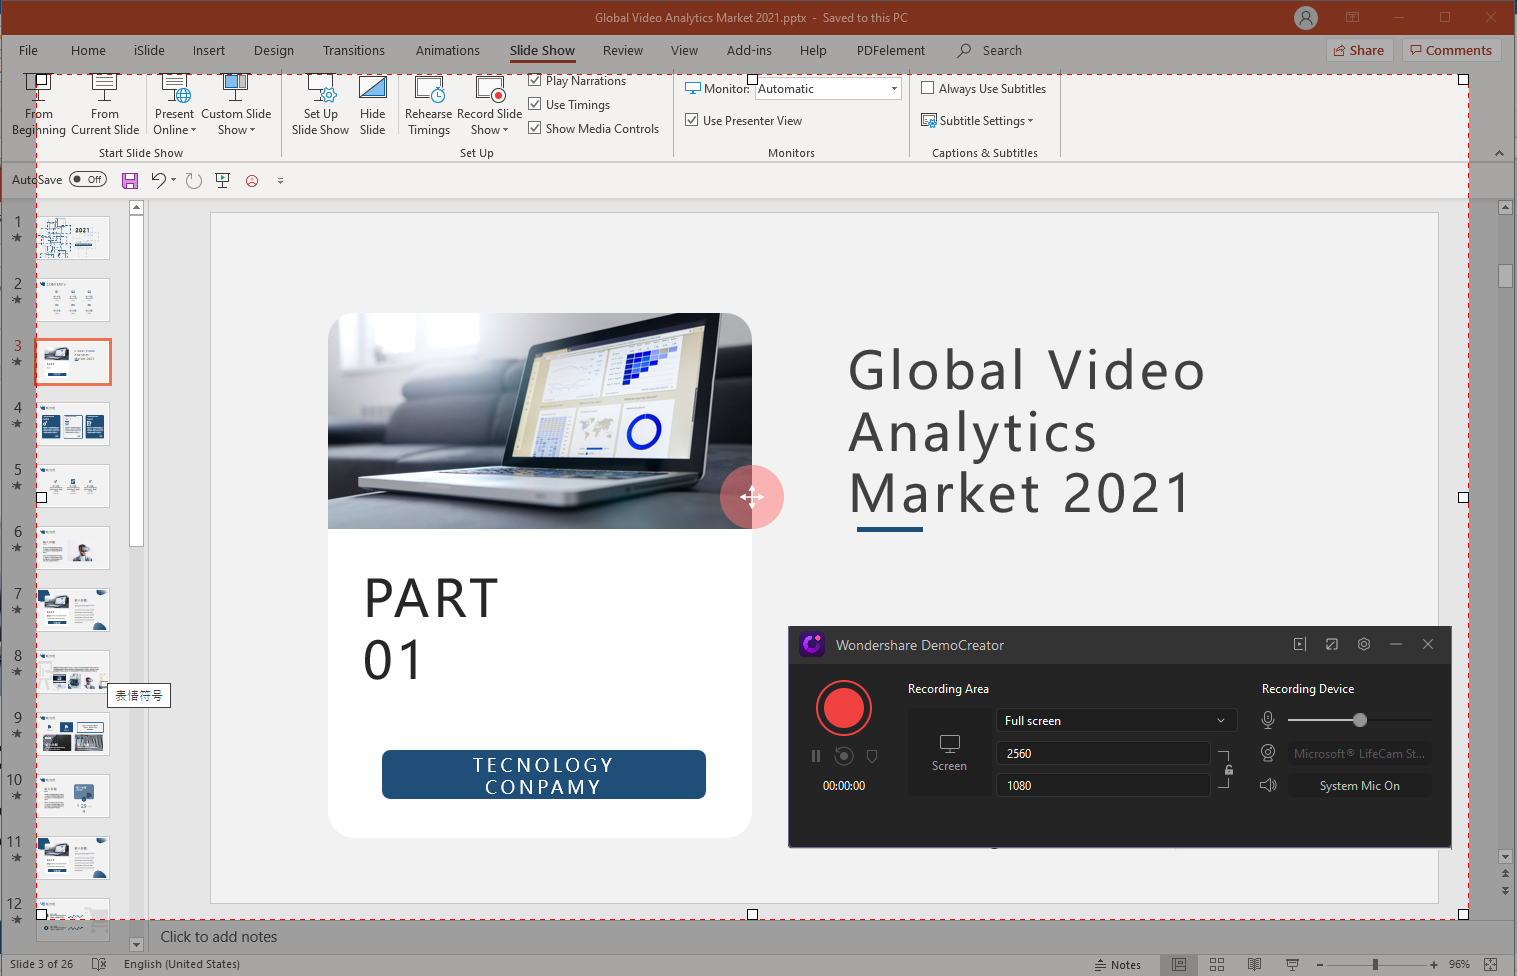The image size is (1517, 976).
Task: Click the Hide Slide icon
Action: (x=372, y=90)
